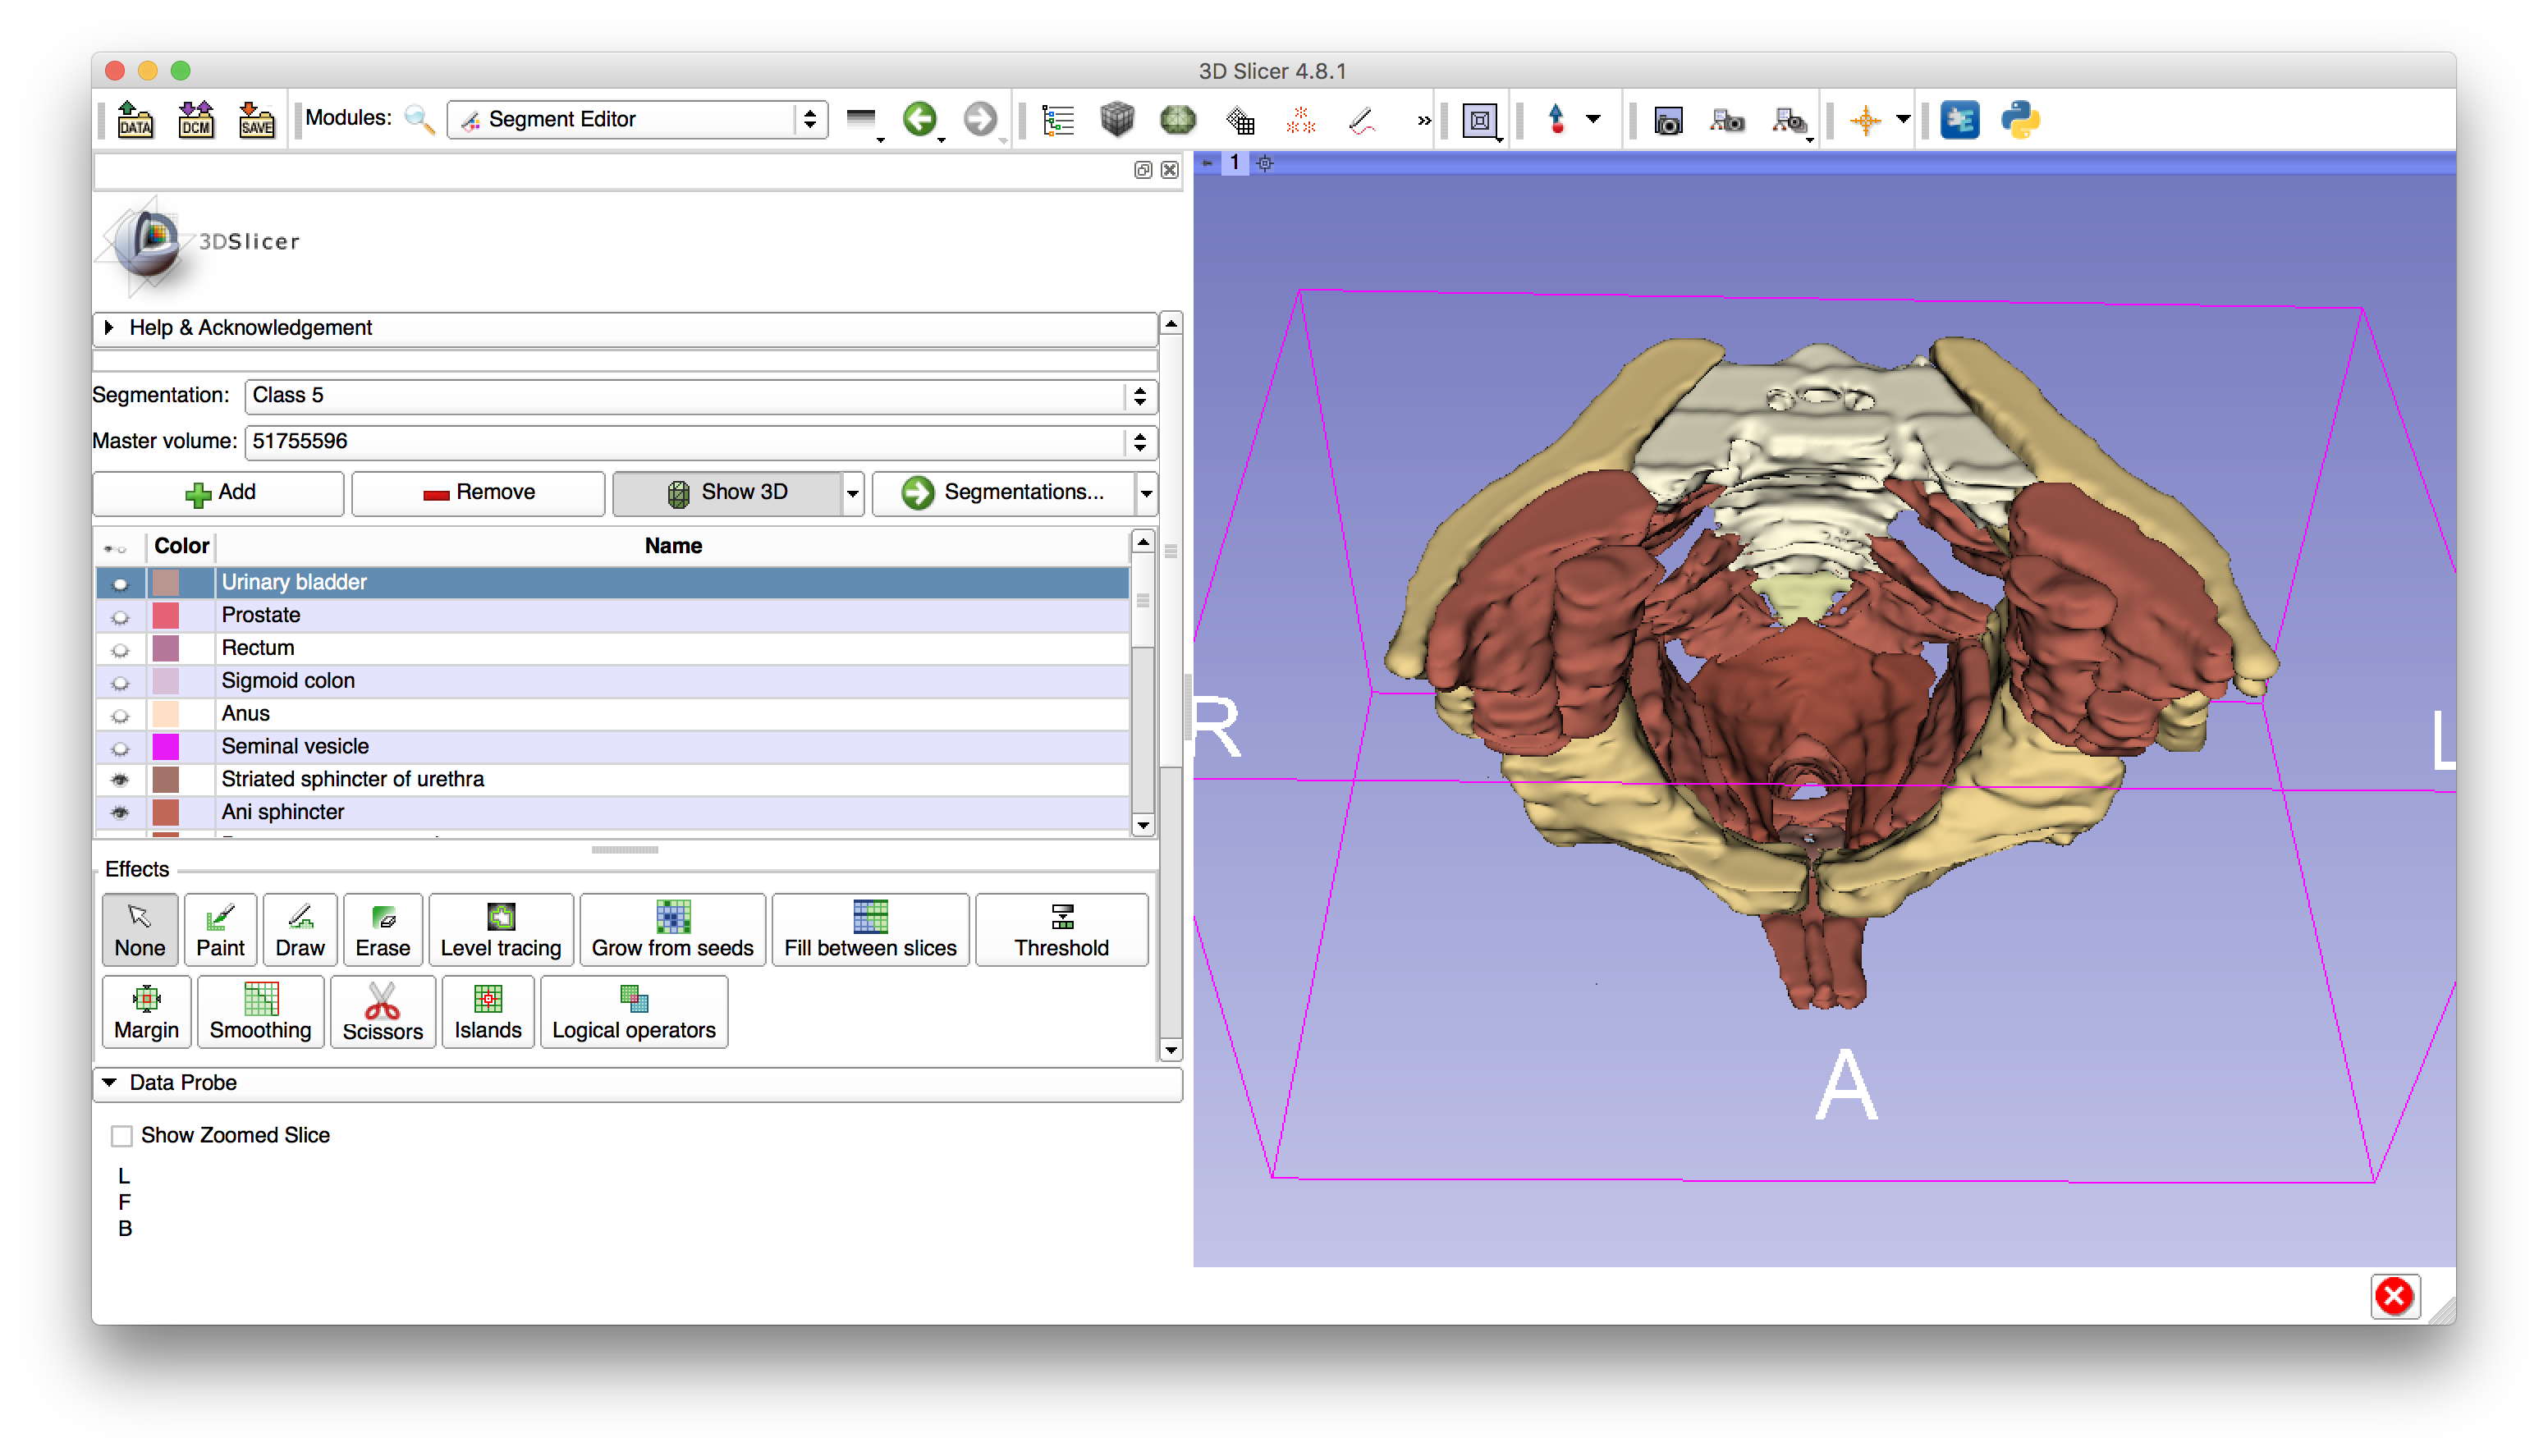
Task: Choose the Paint effect tool
Action: [x=220, y=930]
